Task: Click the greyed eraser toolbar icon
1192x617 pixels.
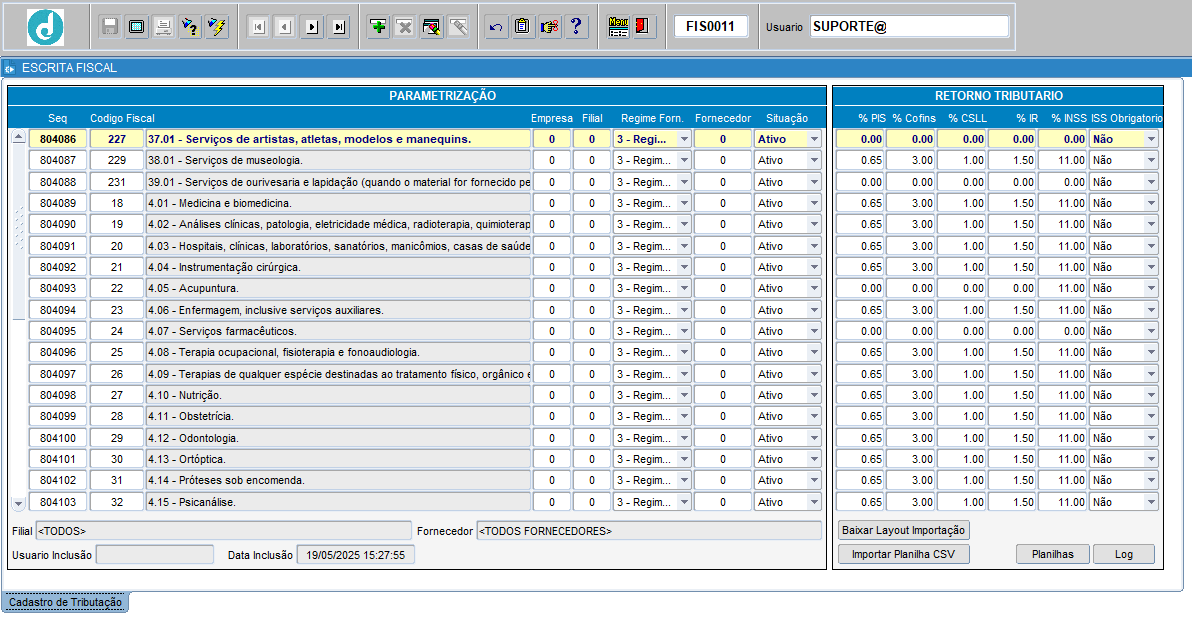Action: tap(458, 27)
